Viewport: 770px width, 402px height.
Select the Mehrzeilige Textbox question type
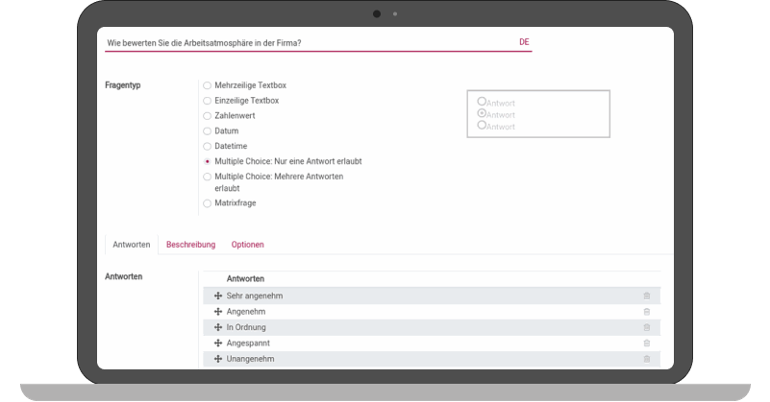tap(207, 86)
